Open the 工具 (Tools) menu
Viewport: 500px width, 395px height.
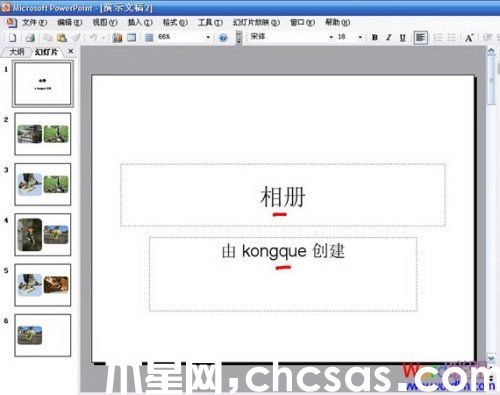(x=210, y=22)
